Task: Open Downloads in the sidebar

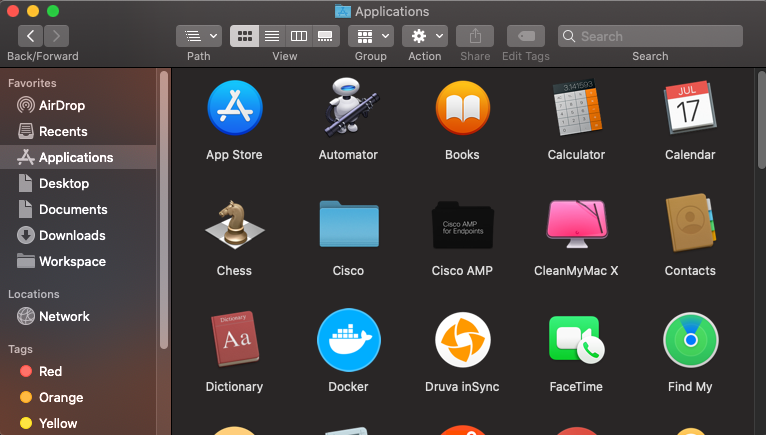Action: (78, 235)
